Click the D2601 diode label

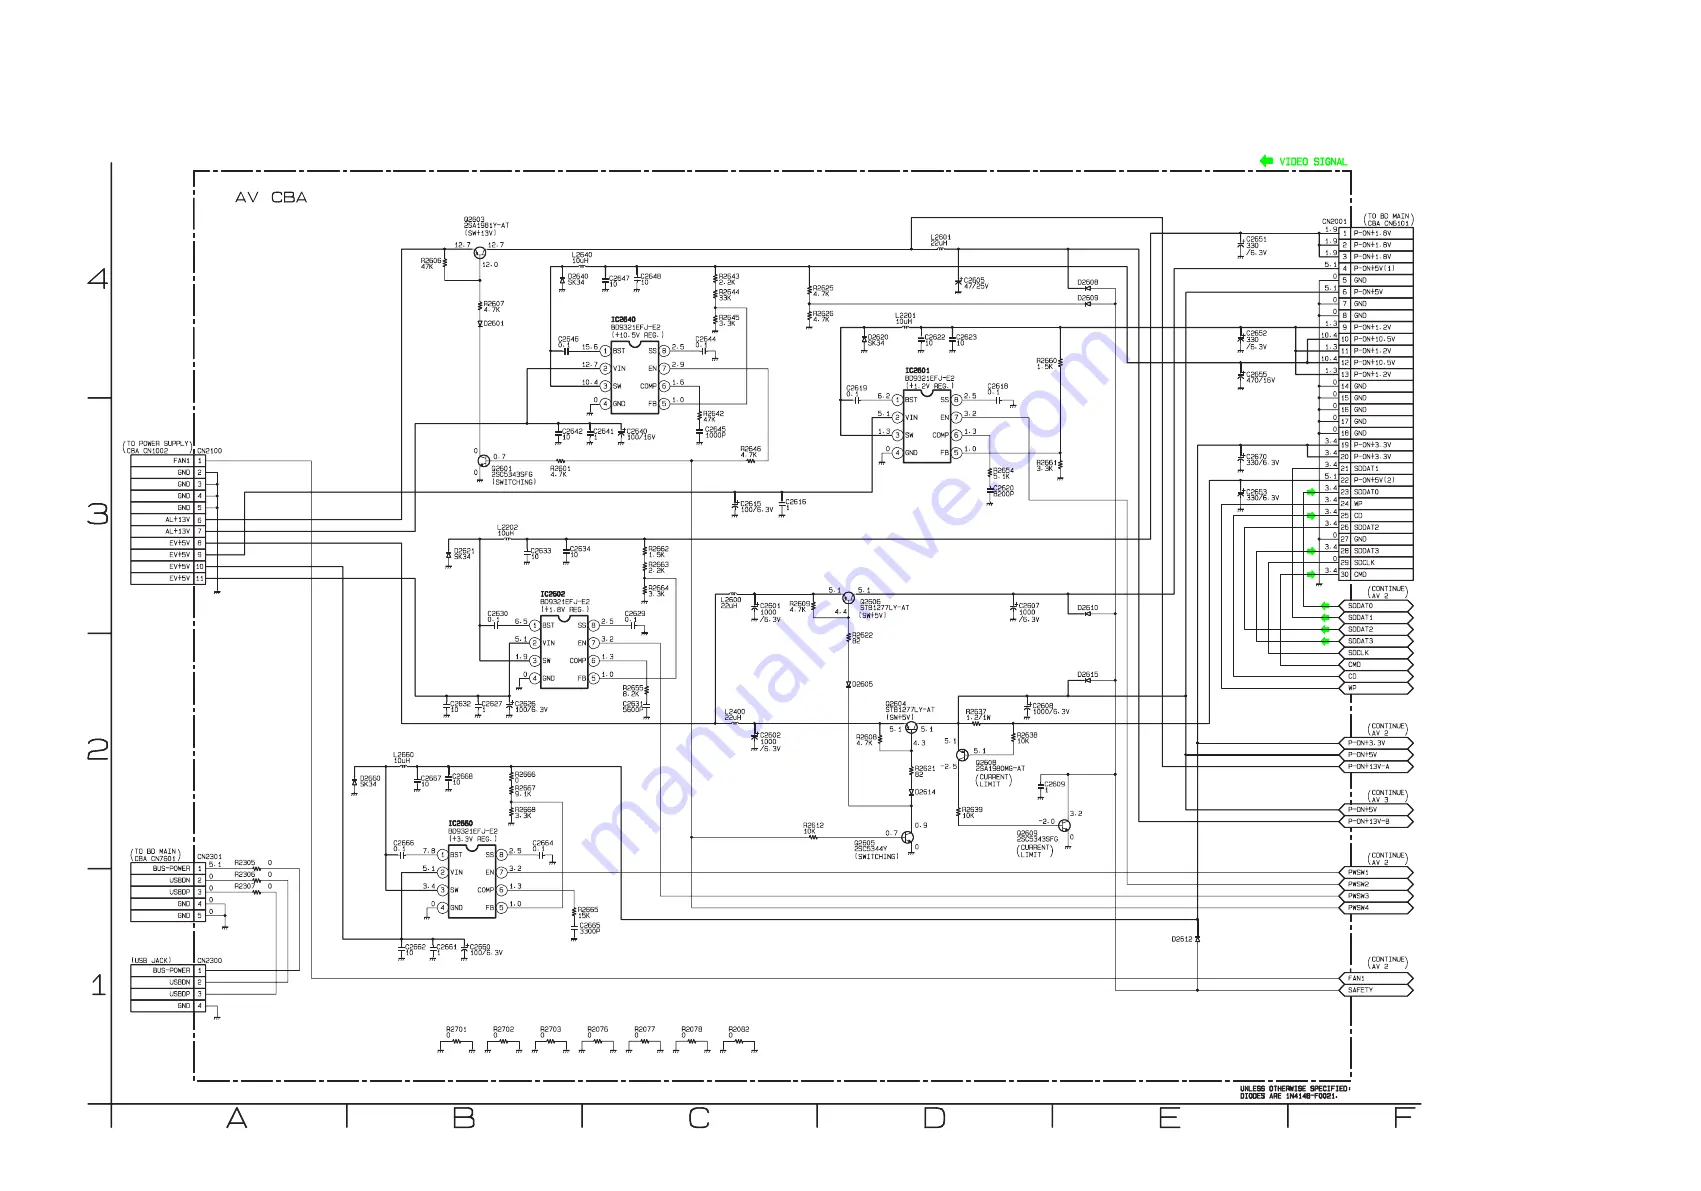point(494,323)
